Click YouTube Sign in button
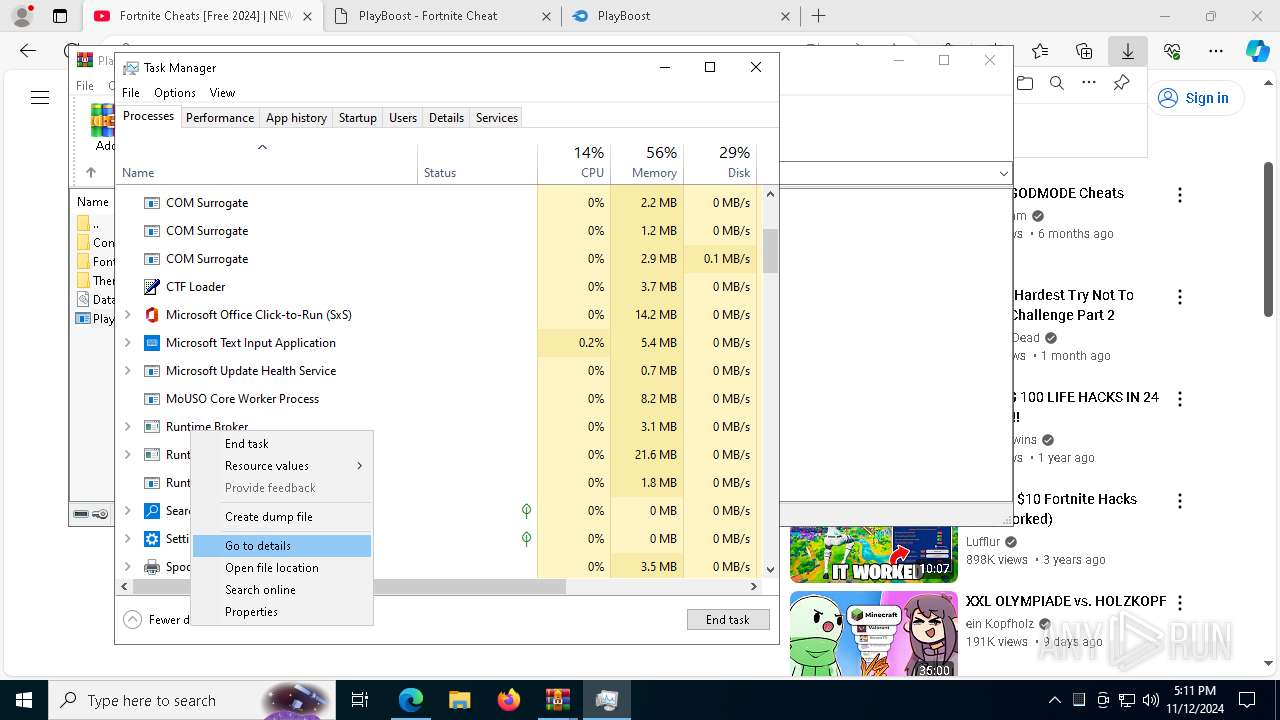1280x720 pixels. (1194, 97)
